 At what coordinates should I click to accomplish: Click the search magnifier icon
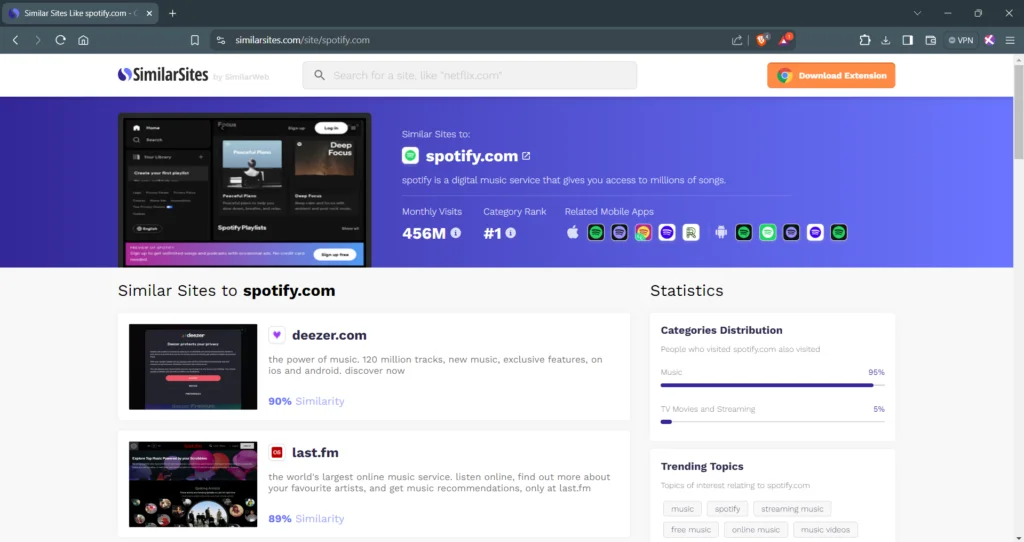(x=319, y=75)
